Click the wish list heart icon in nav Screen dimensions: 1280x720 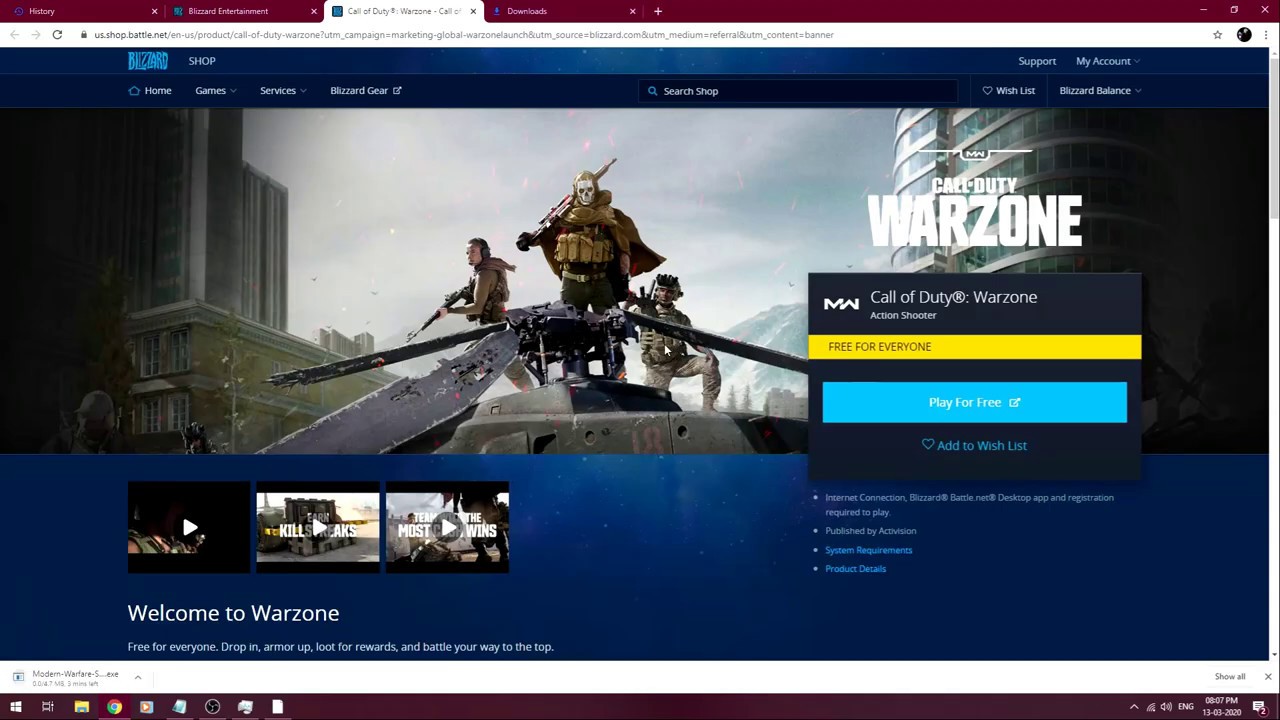tap(987, 91)
